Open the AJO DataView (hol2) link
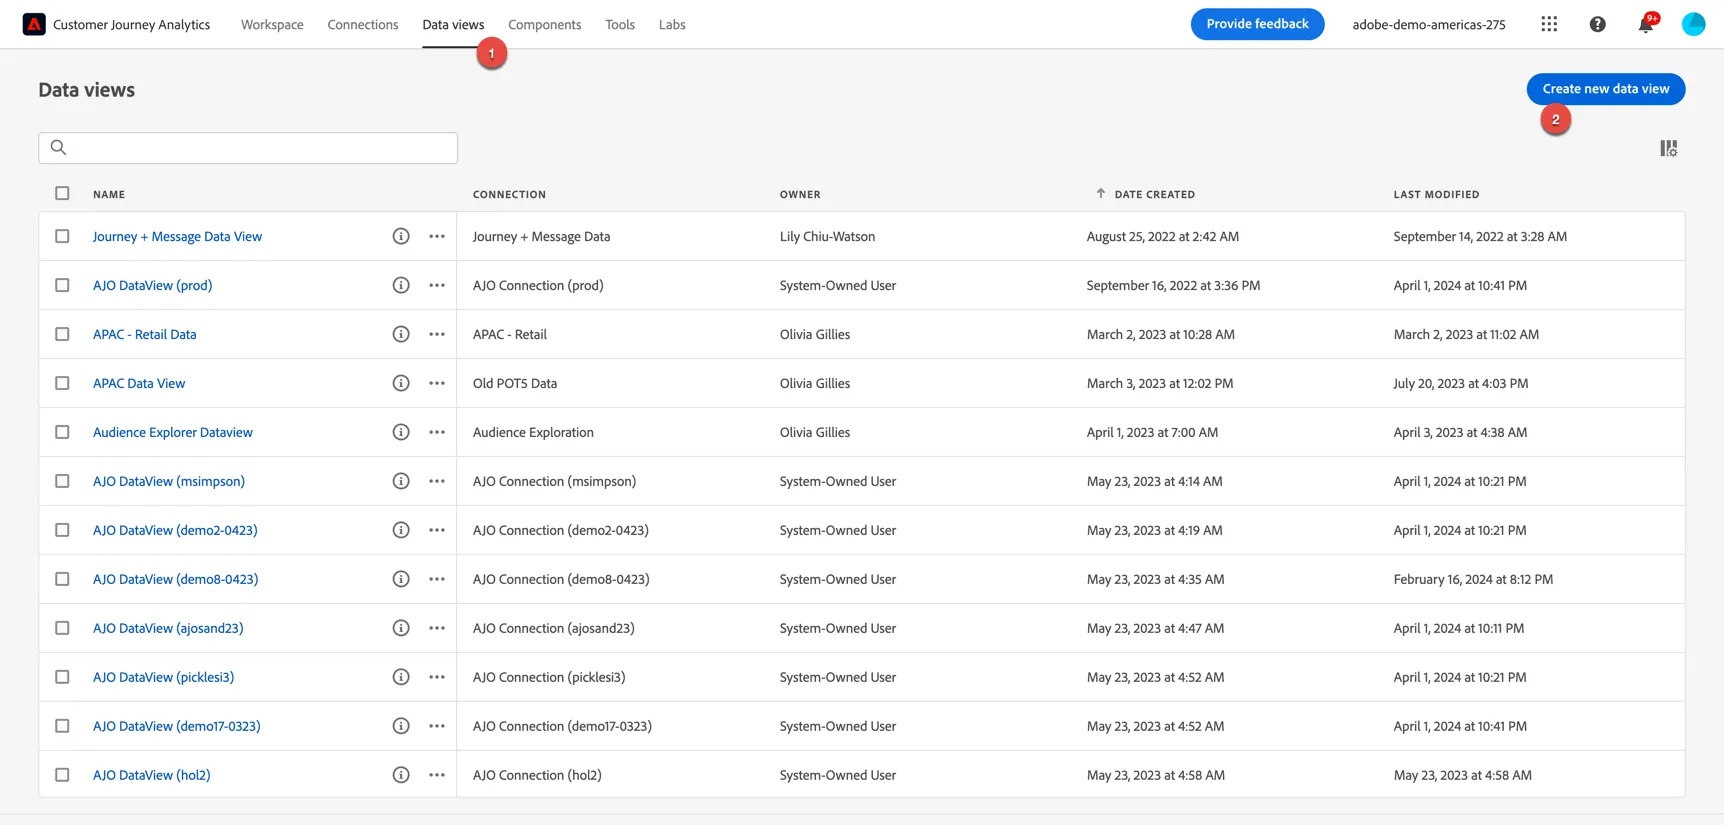The width and height of the screenshot is (1724, 825). click(x=152, y=775)
